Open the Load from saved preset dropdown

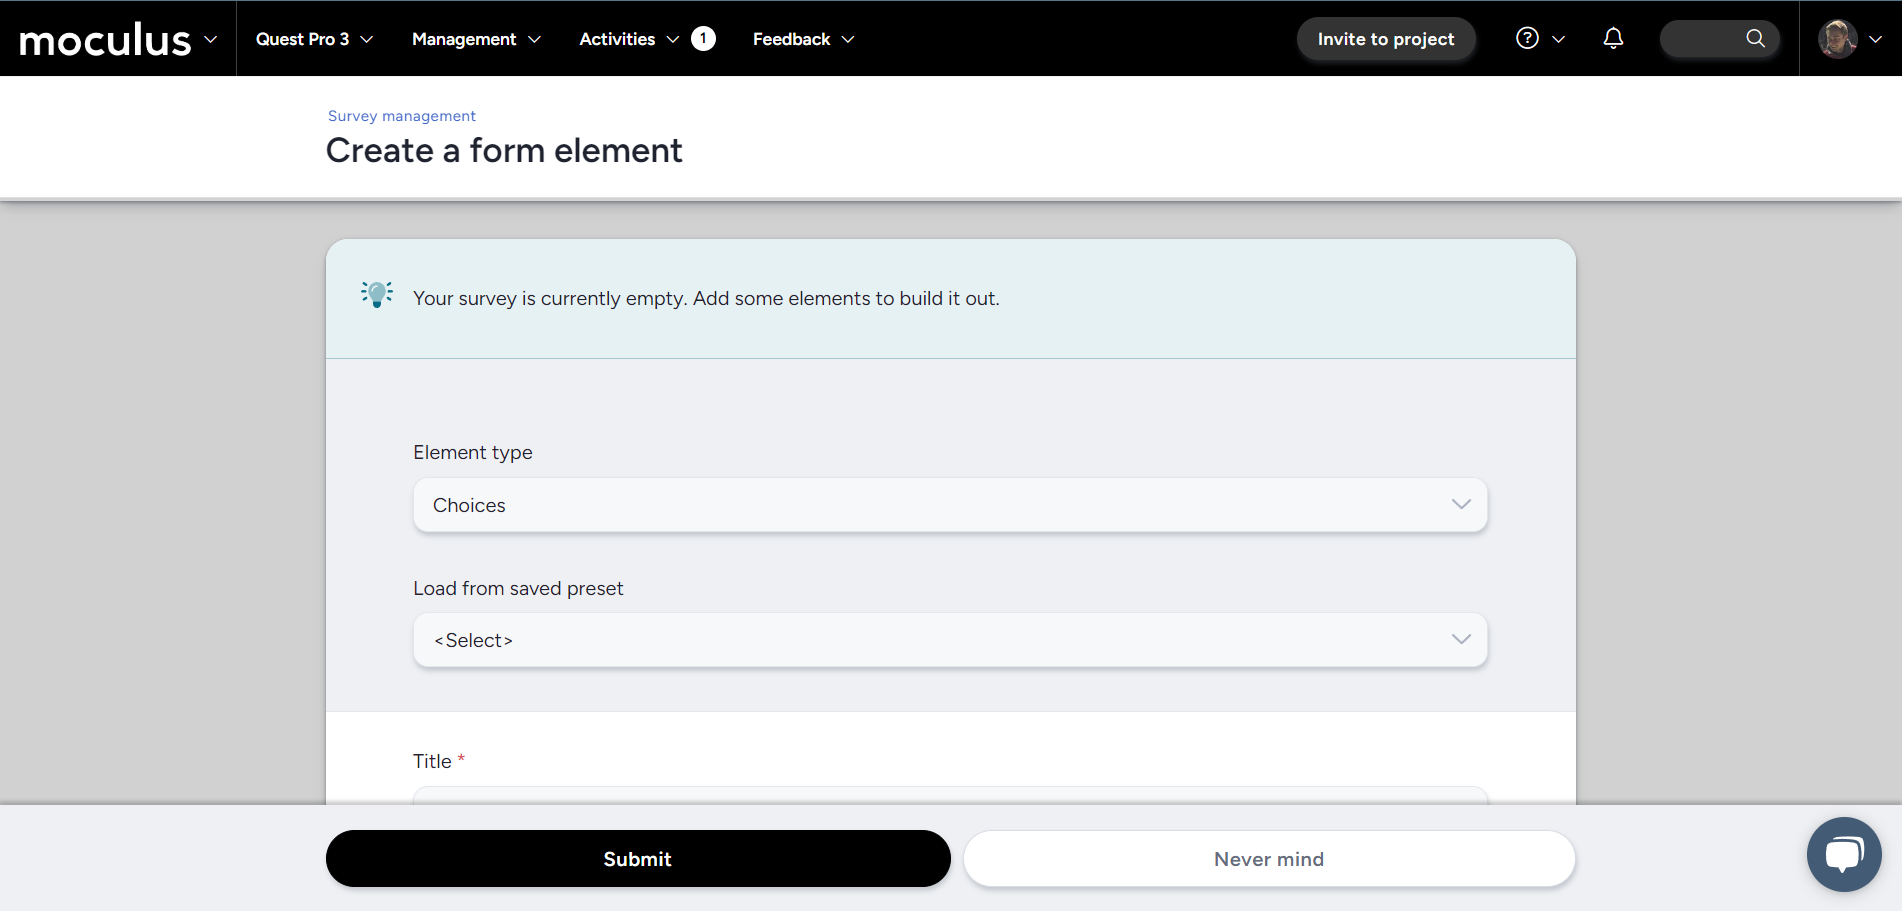[950, 640]
